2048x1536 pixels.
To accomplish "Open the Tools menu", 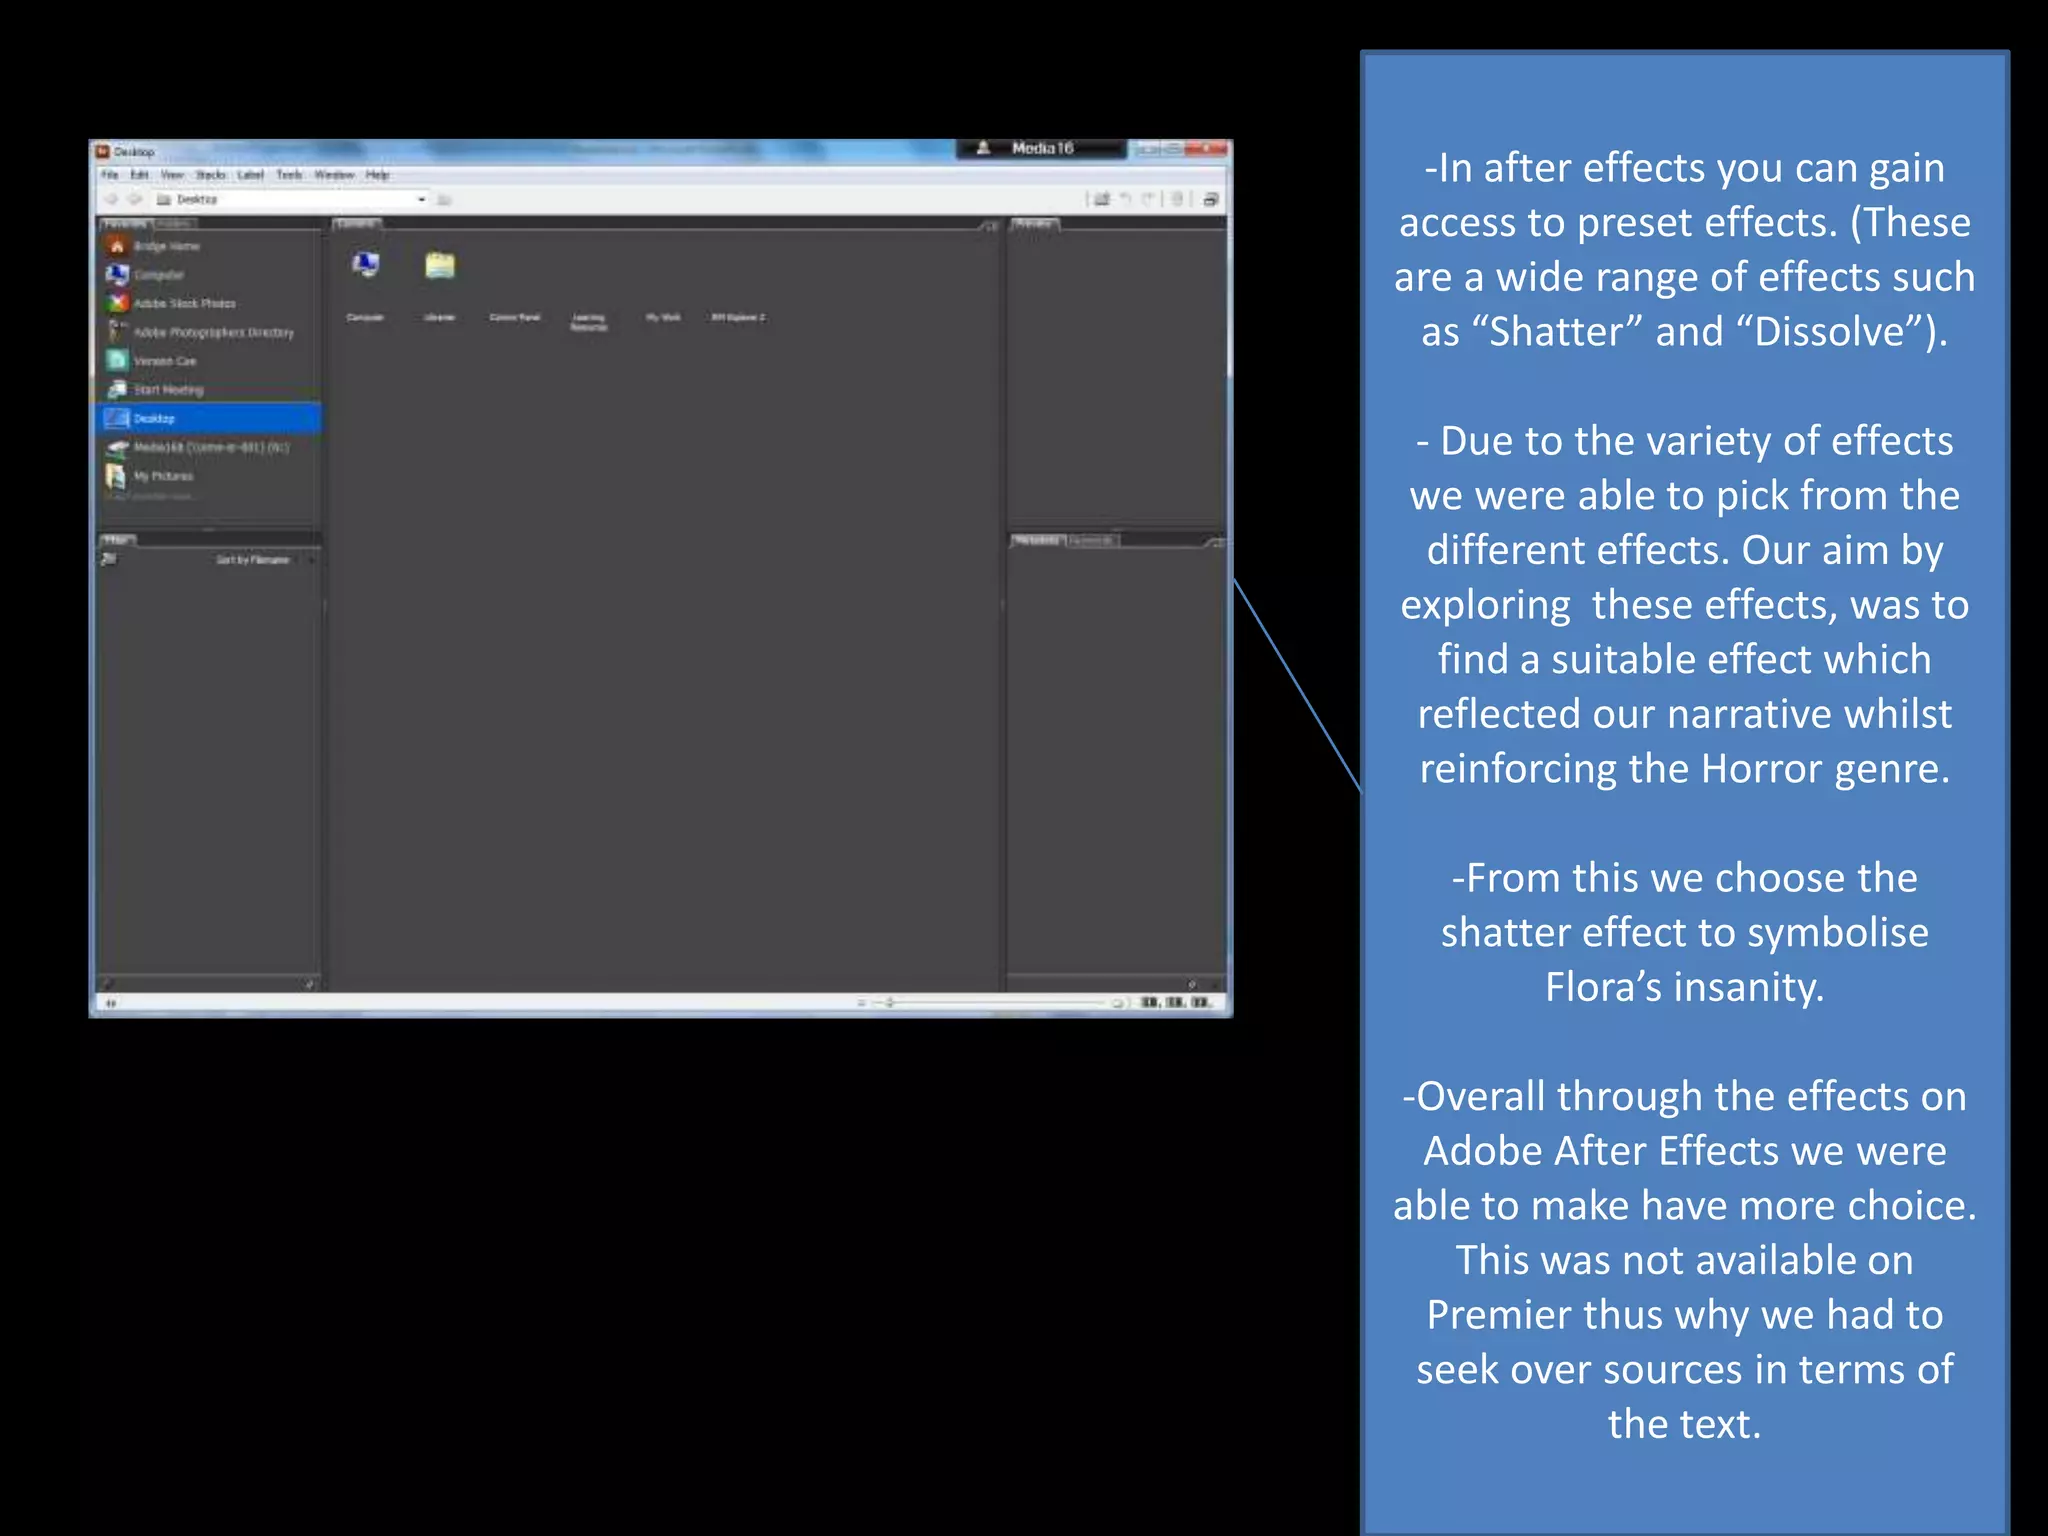I will pos(289,175).
